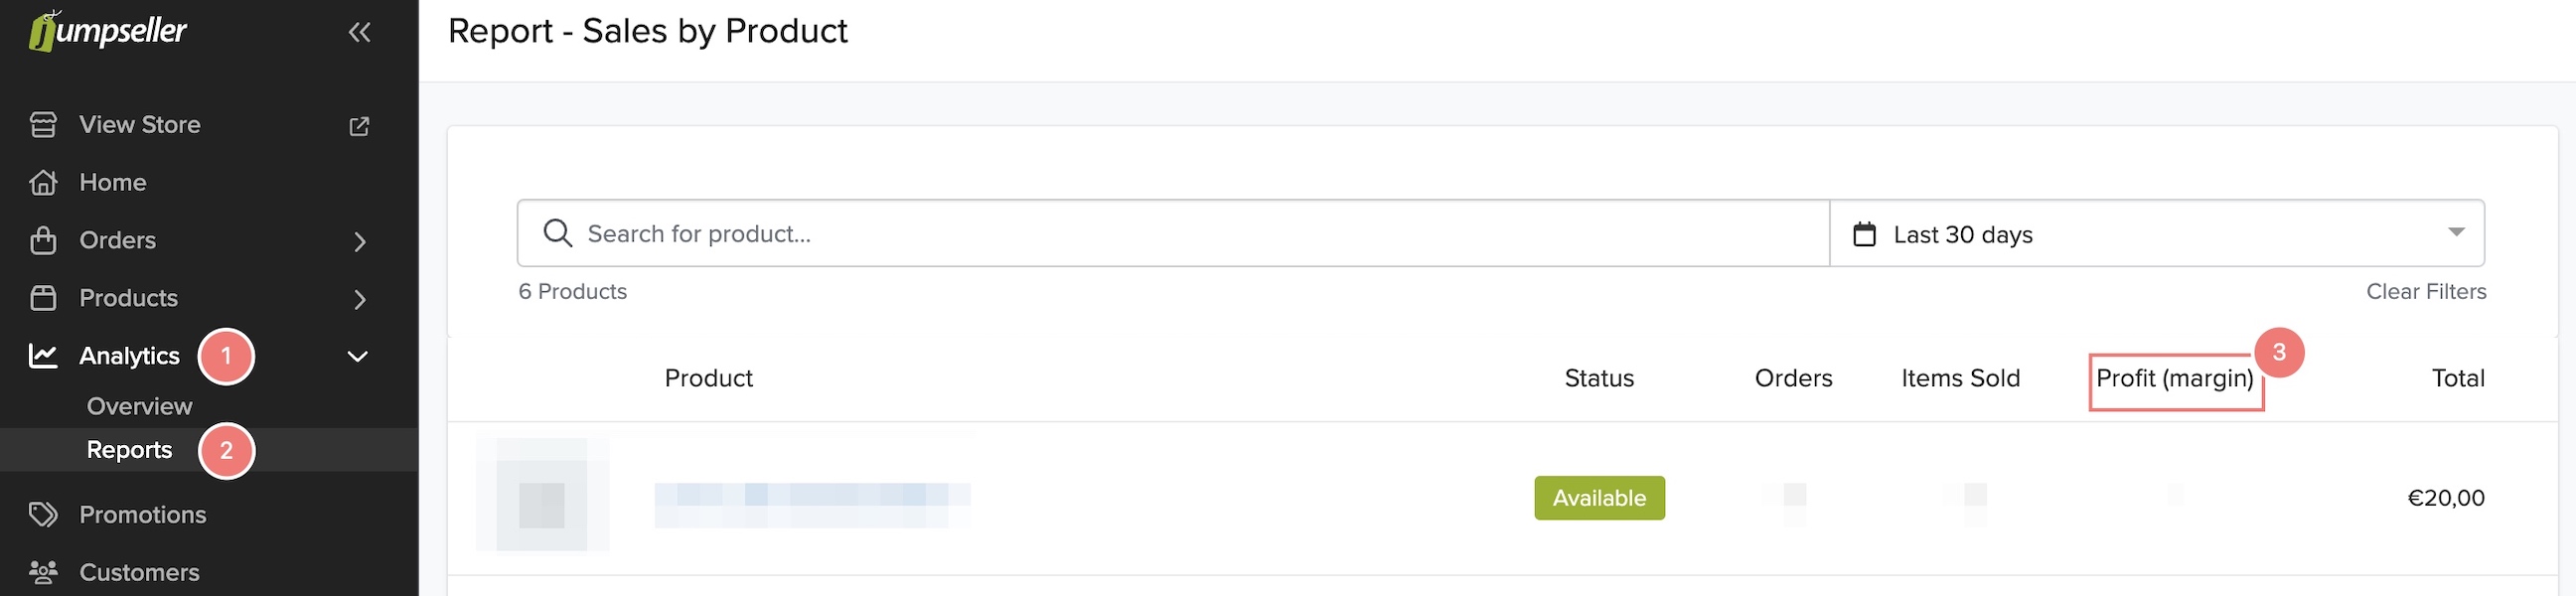Collapse the Analytics section chevron

coord(357,357)
